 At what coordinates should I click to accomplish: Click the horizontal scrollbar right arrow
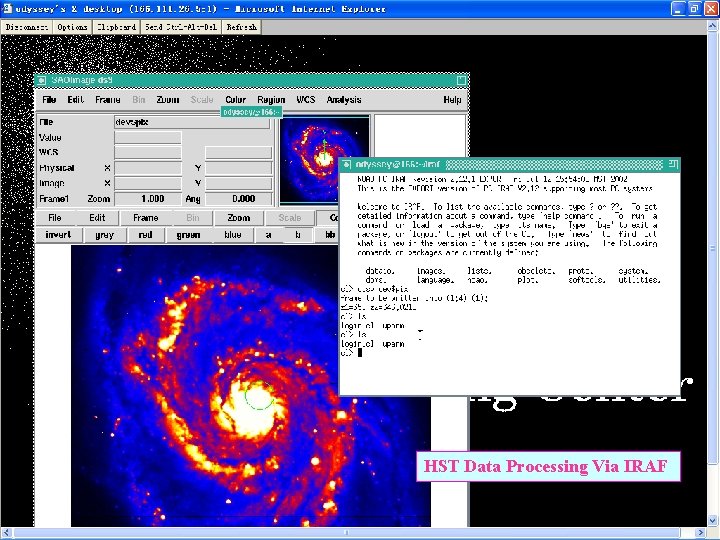701,533
